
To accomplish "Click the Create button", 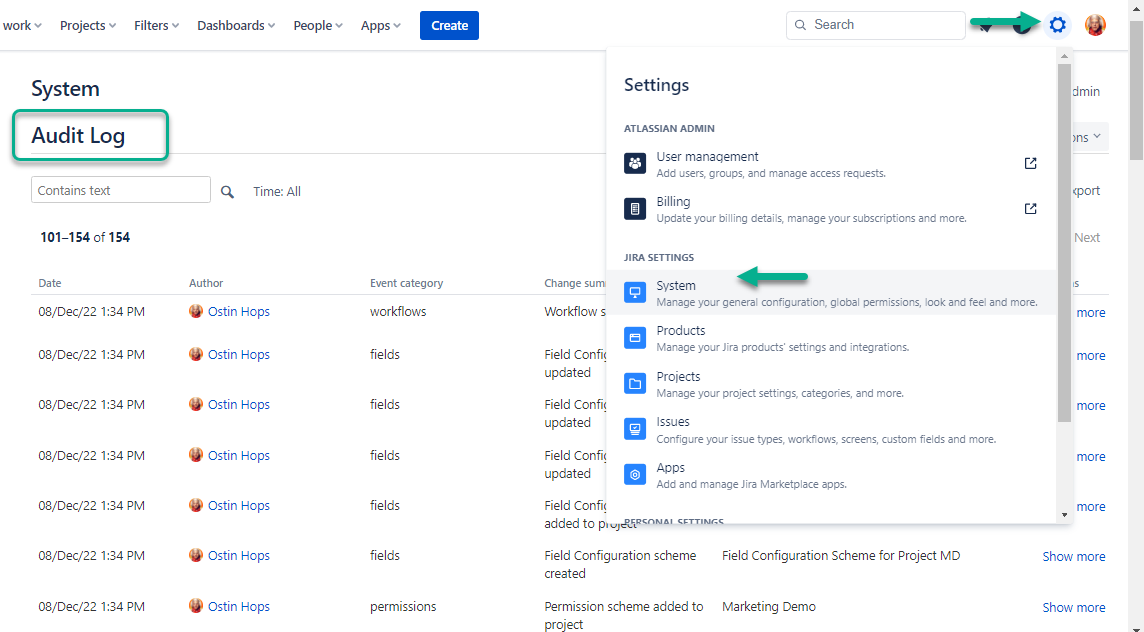I will [449, 25].
